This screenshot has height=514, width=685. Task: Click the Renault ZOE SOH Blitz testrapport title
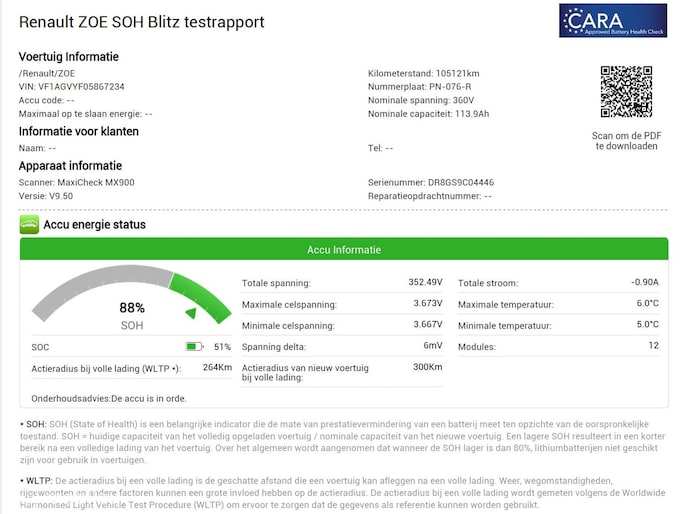144,21
